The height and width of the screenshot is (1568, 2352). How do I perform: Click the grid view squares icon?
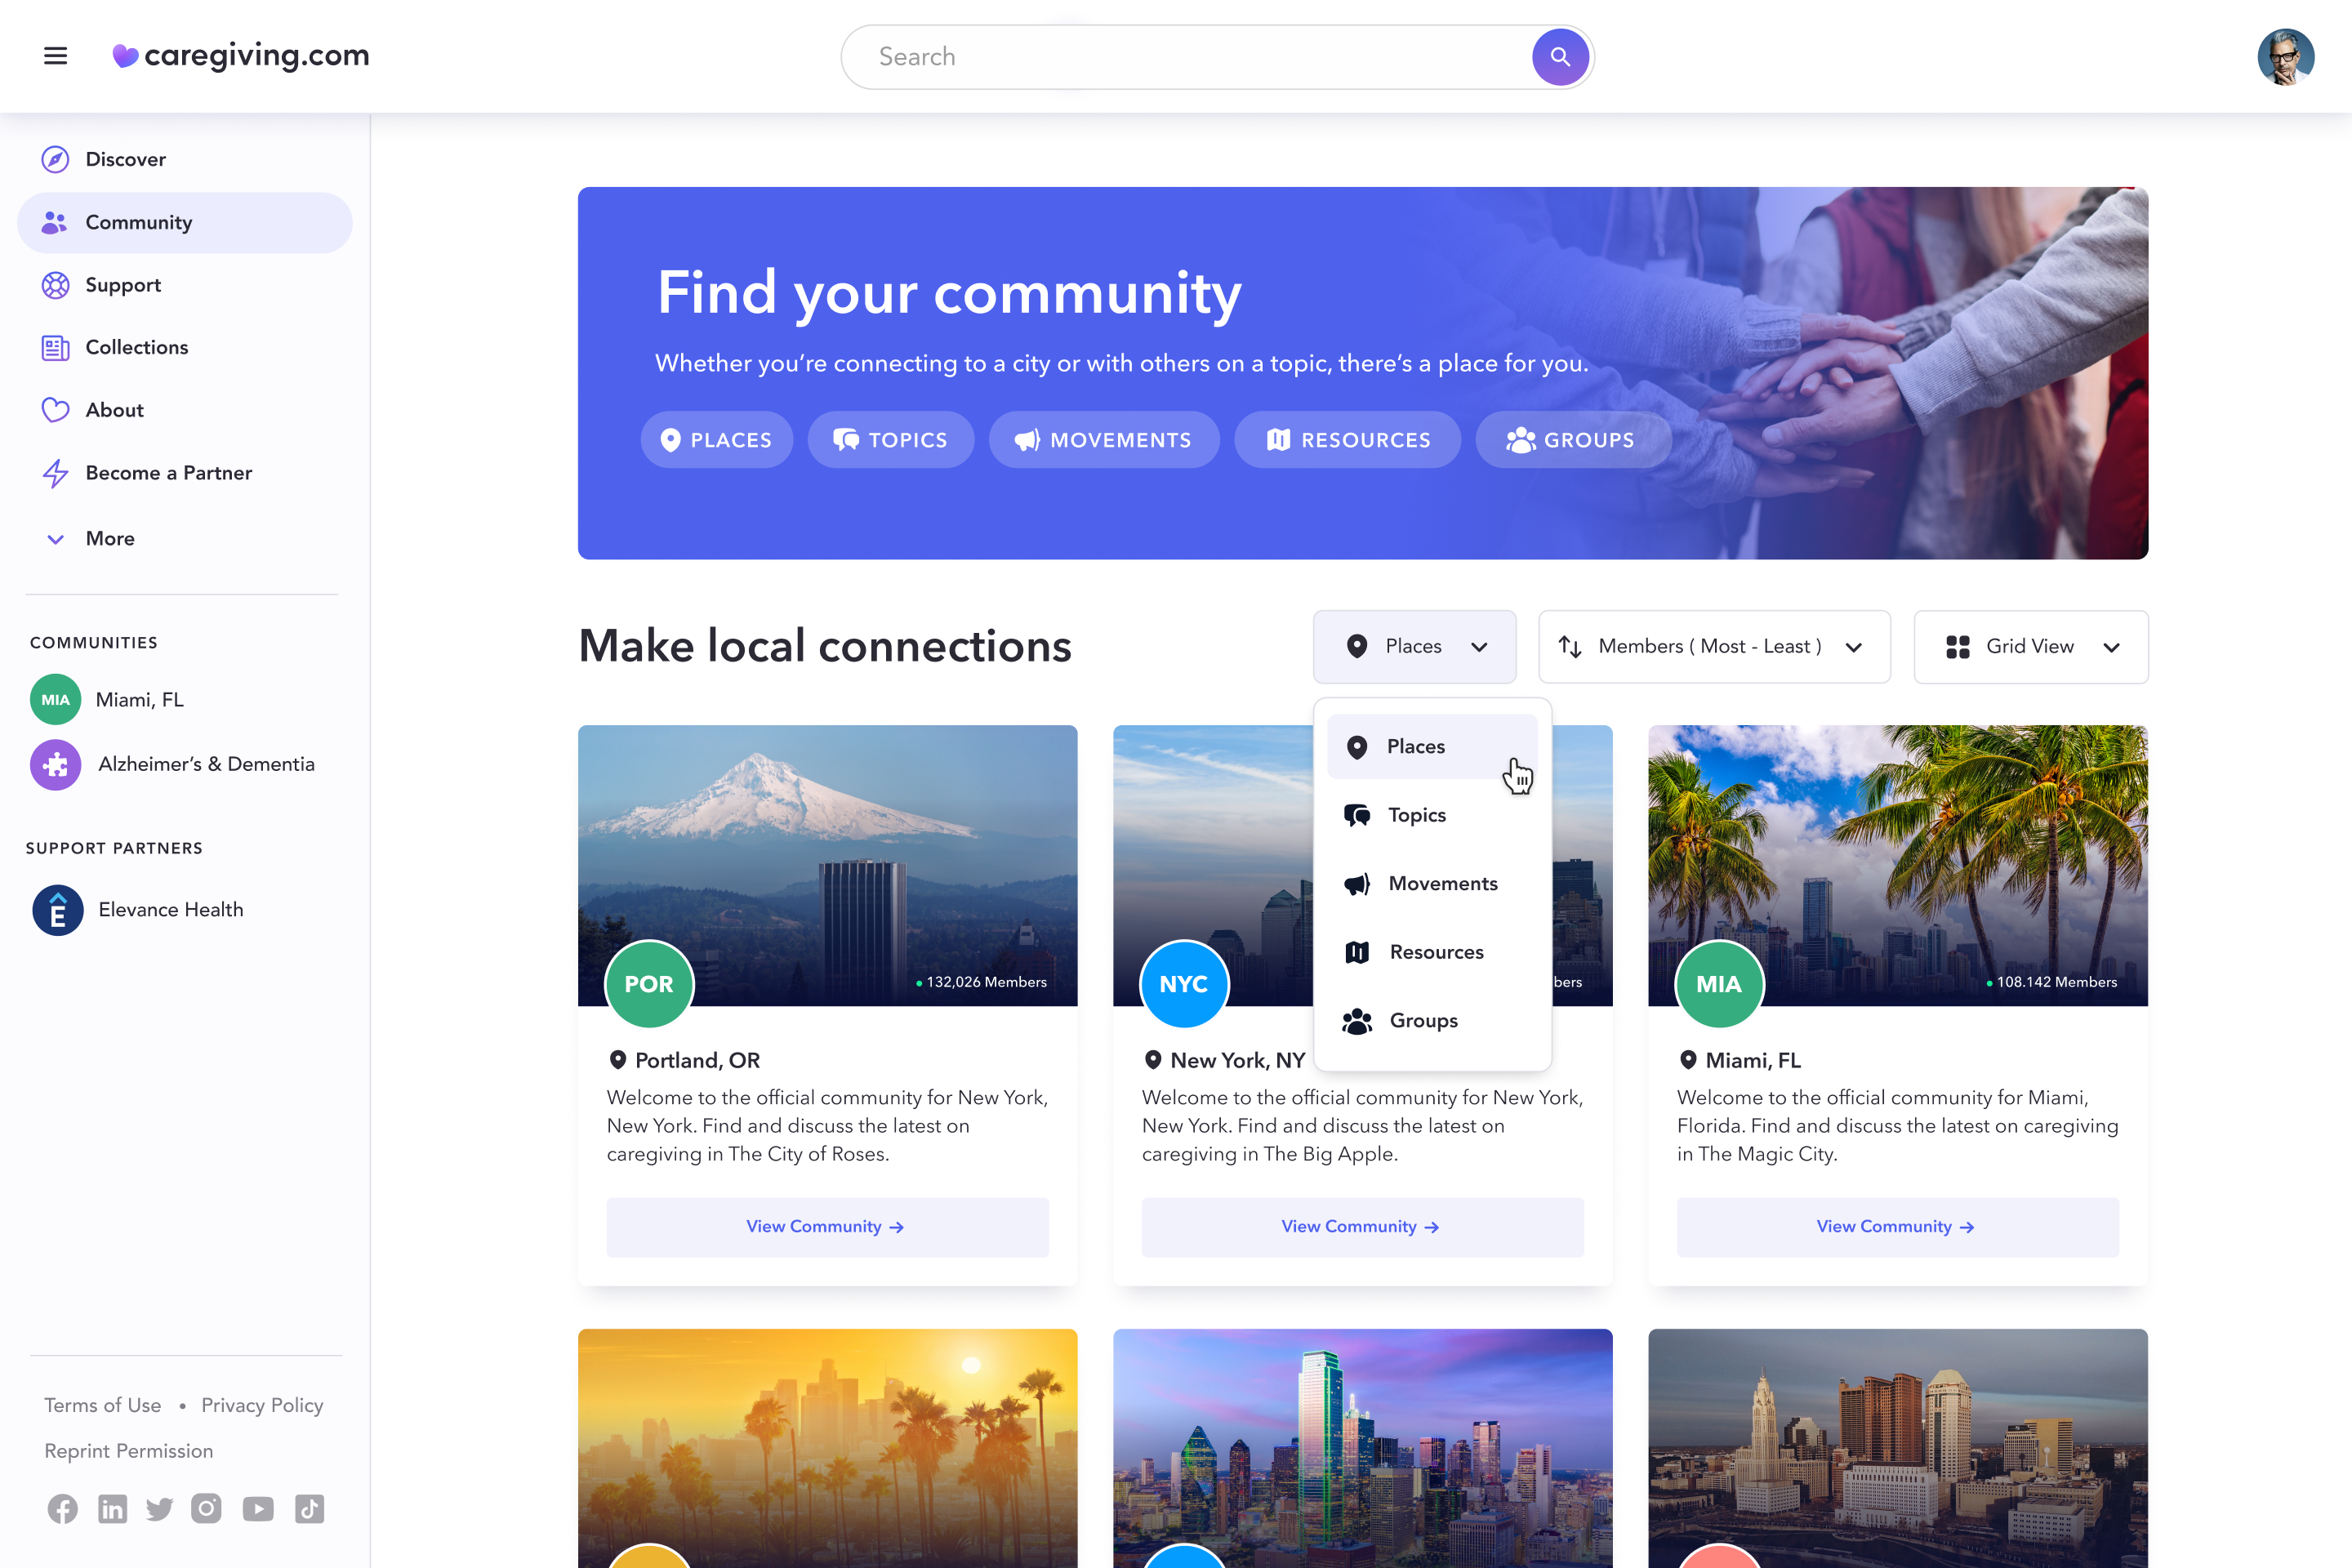(x=1957, y=647)
